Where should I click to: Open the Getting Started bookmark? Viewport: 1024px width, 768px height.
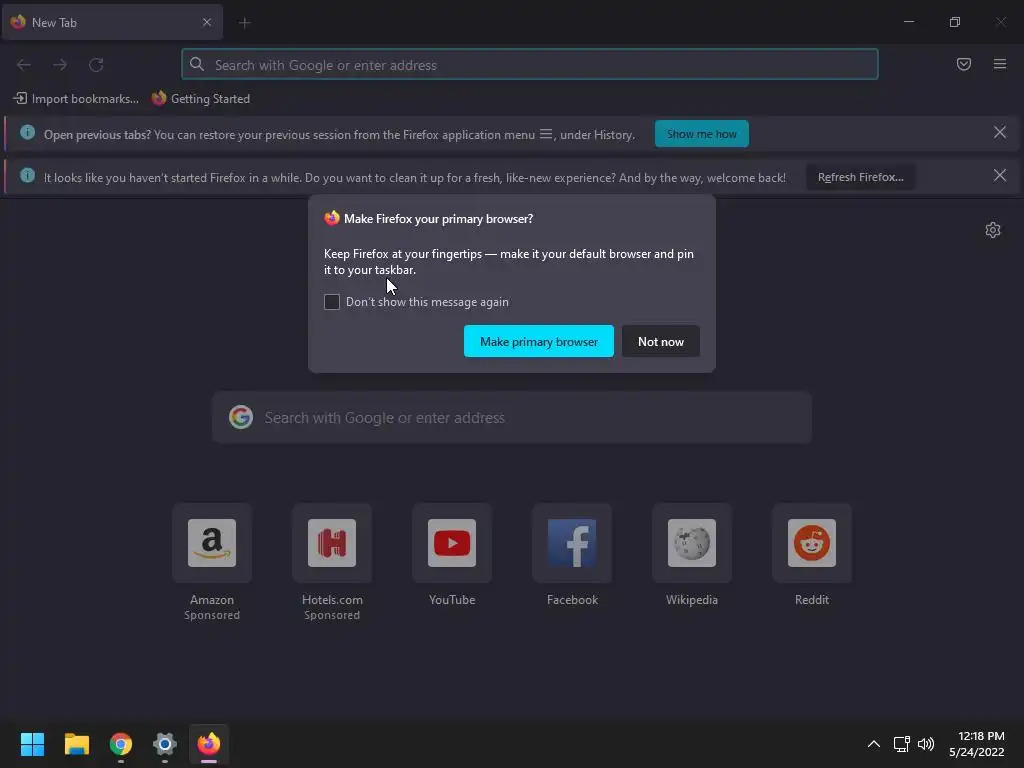(x=201, y=99)
